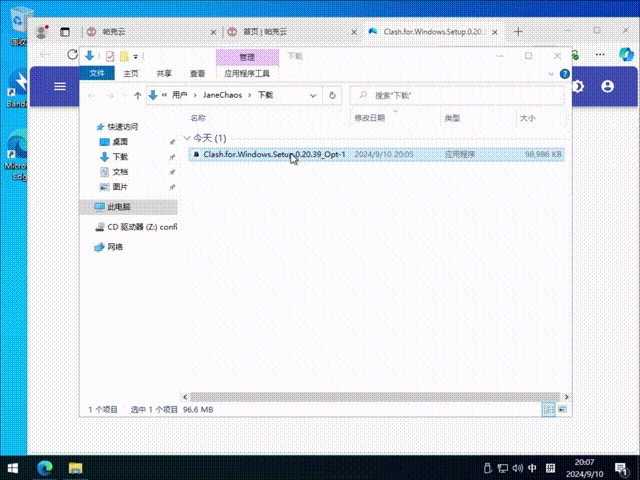
Task: Click the Windows Start button
Action: click(14, 468)
